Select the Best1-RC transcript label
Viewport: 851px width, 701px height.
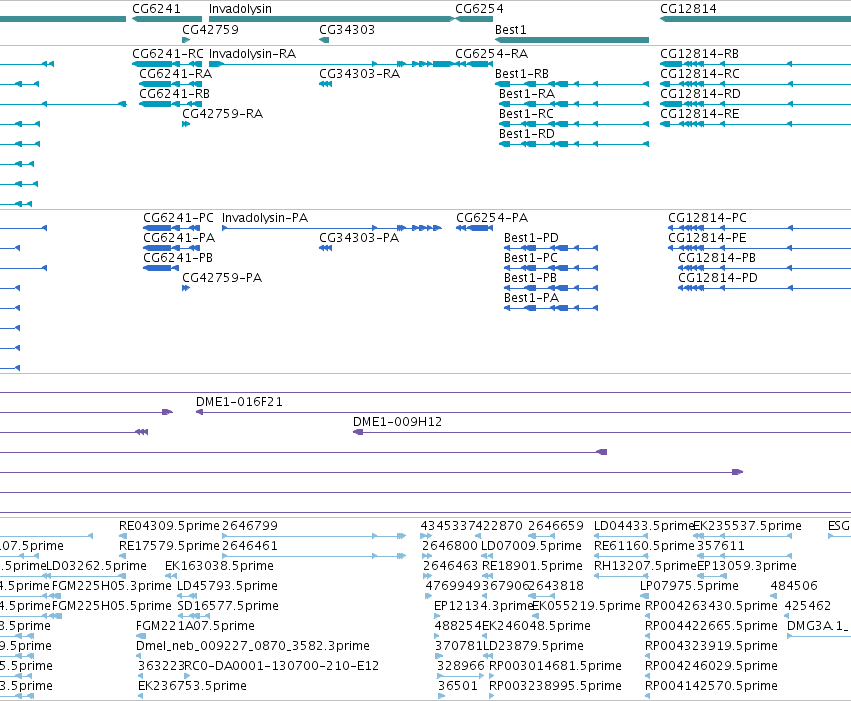click(x=526, y=114)
